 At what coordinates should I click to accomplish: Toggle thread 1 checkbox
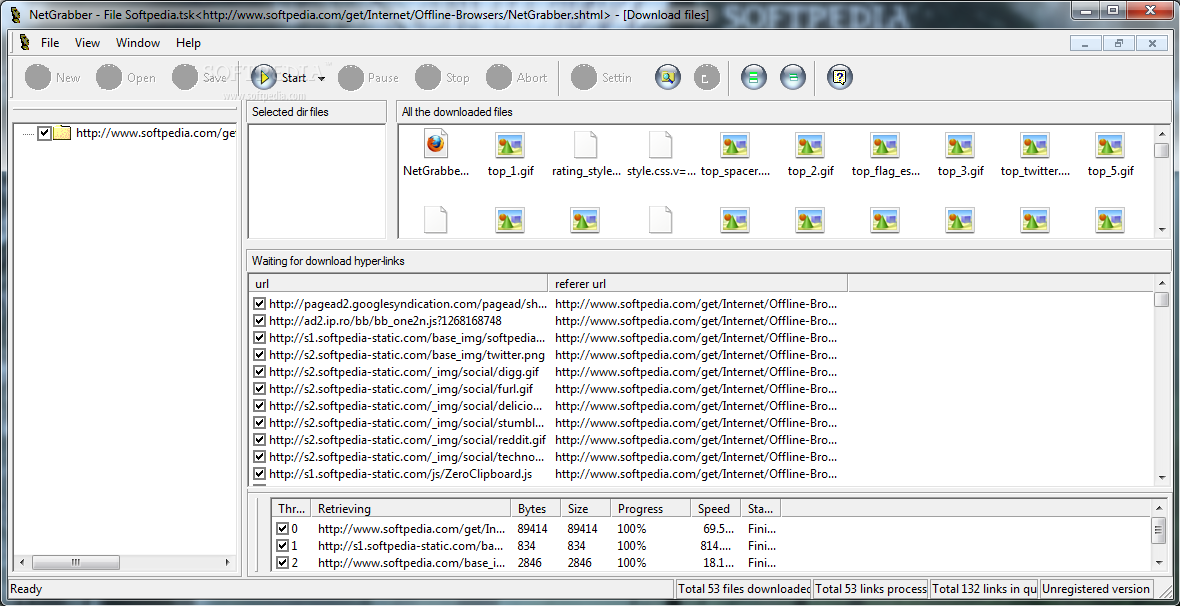pos(283,546)
